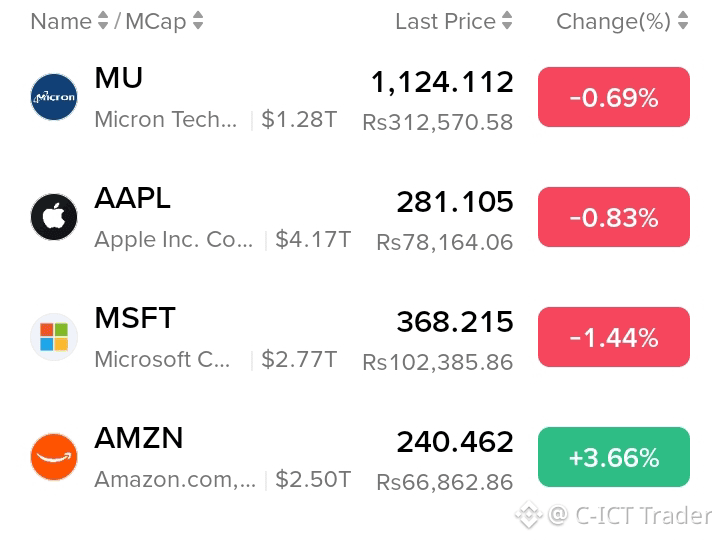
Task: Open the Apple logo icon
Action: point(54,217)
